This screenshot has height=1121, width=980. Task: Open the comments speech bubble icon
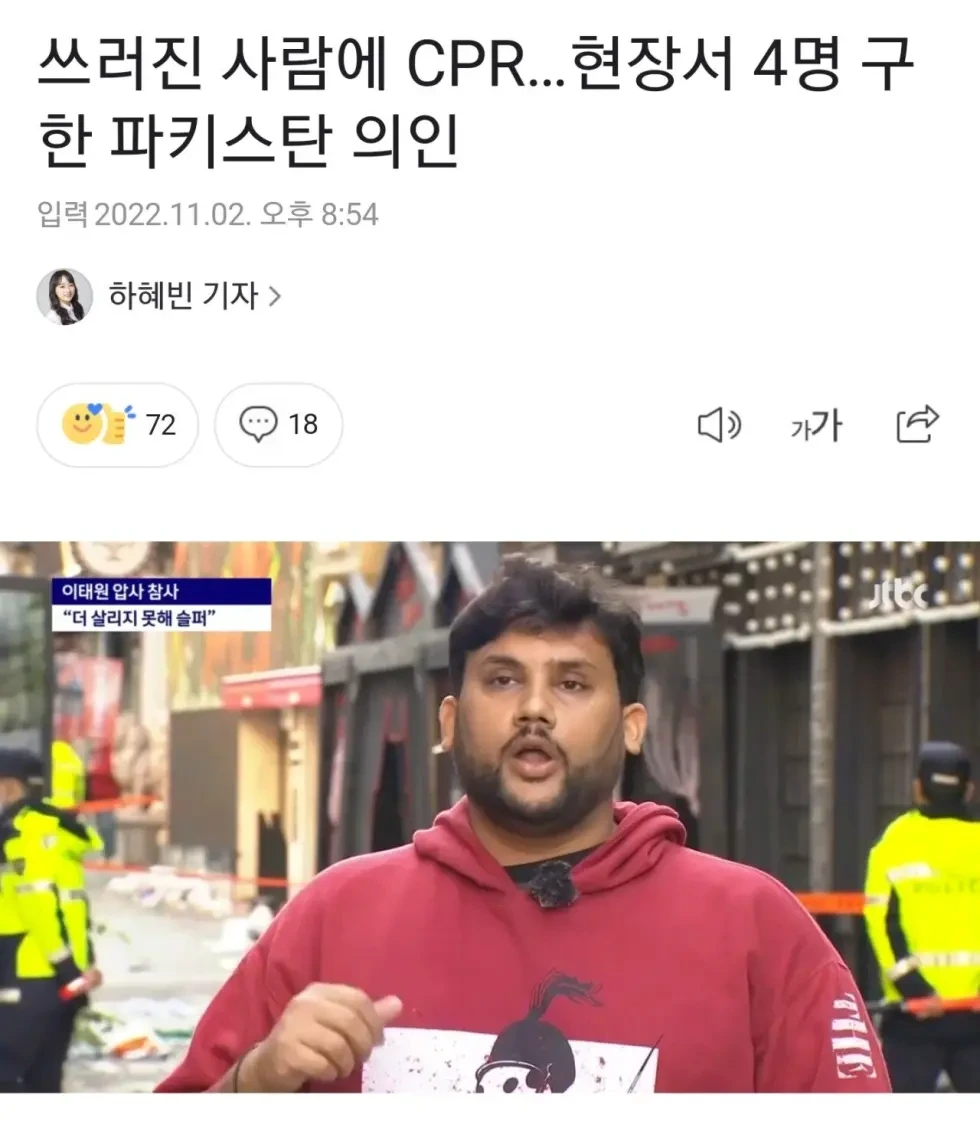point(258,425)
